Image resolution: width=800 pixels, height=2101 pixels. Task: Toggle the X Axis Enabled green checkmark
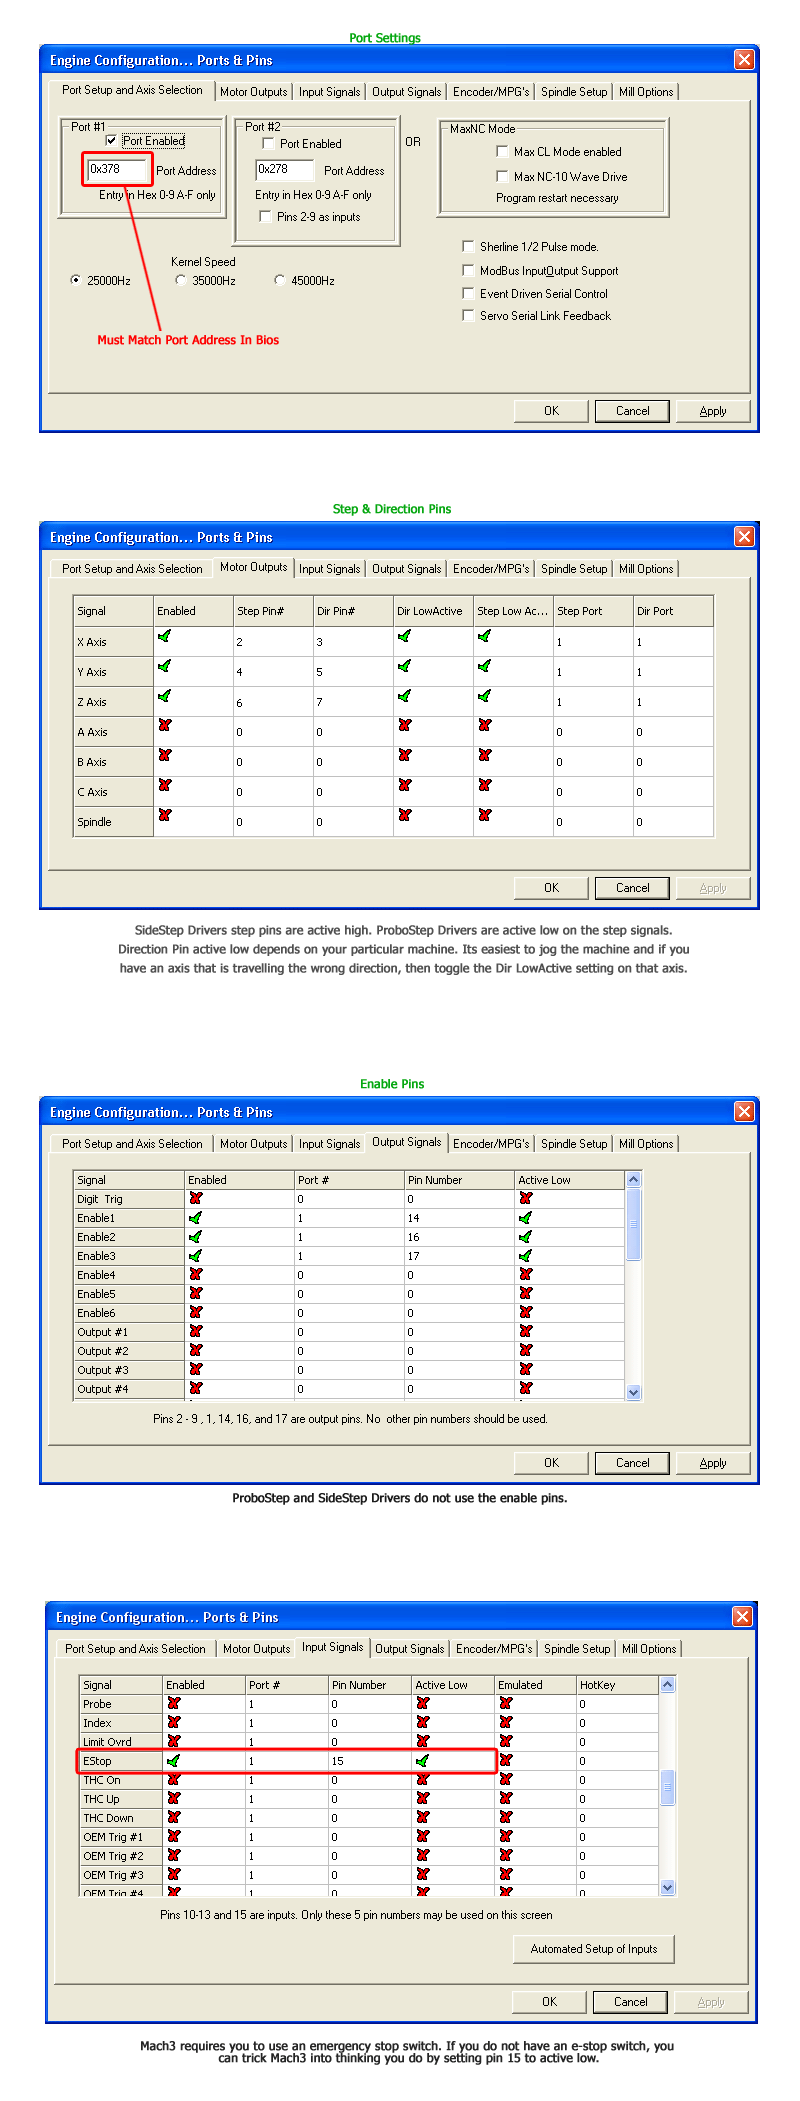pyautogui.click(x=164, y=636)
